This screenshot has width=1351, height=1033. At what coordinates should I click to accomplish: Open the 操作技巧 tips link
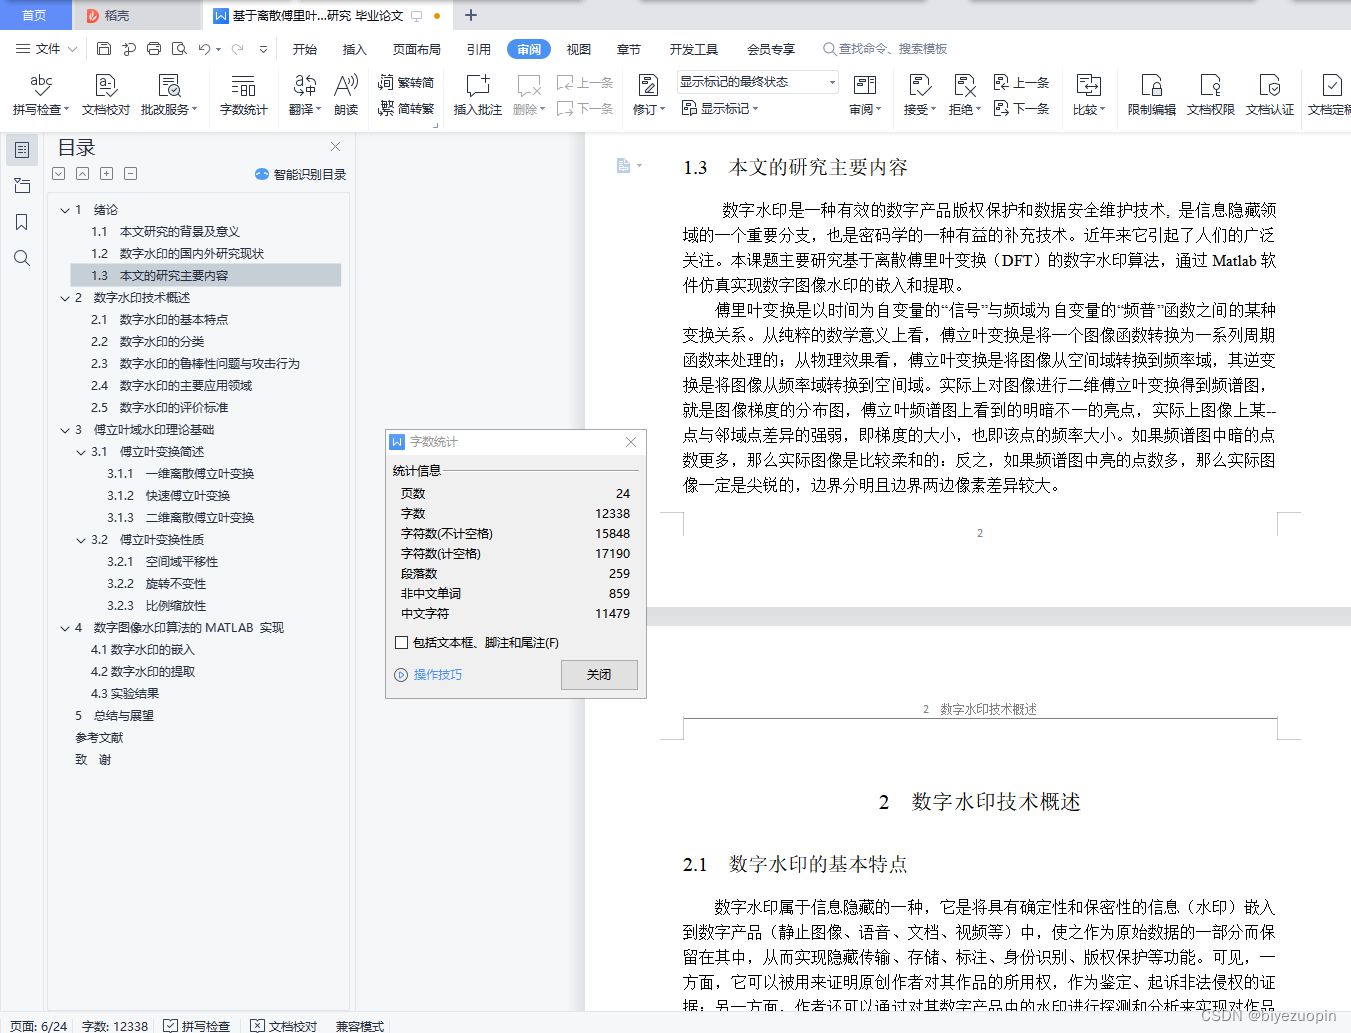(x=429, y=675)
